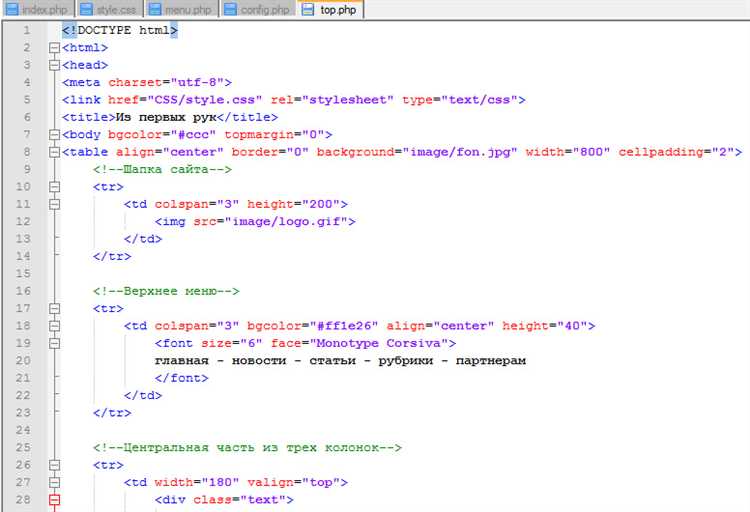750x512 pixels.
Task: Fold the body tag at line 7
Action: tap(54, 134)
